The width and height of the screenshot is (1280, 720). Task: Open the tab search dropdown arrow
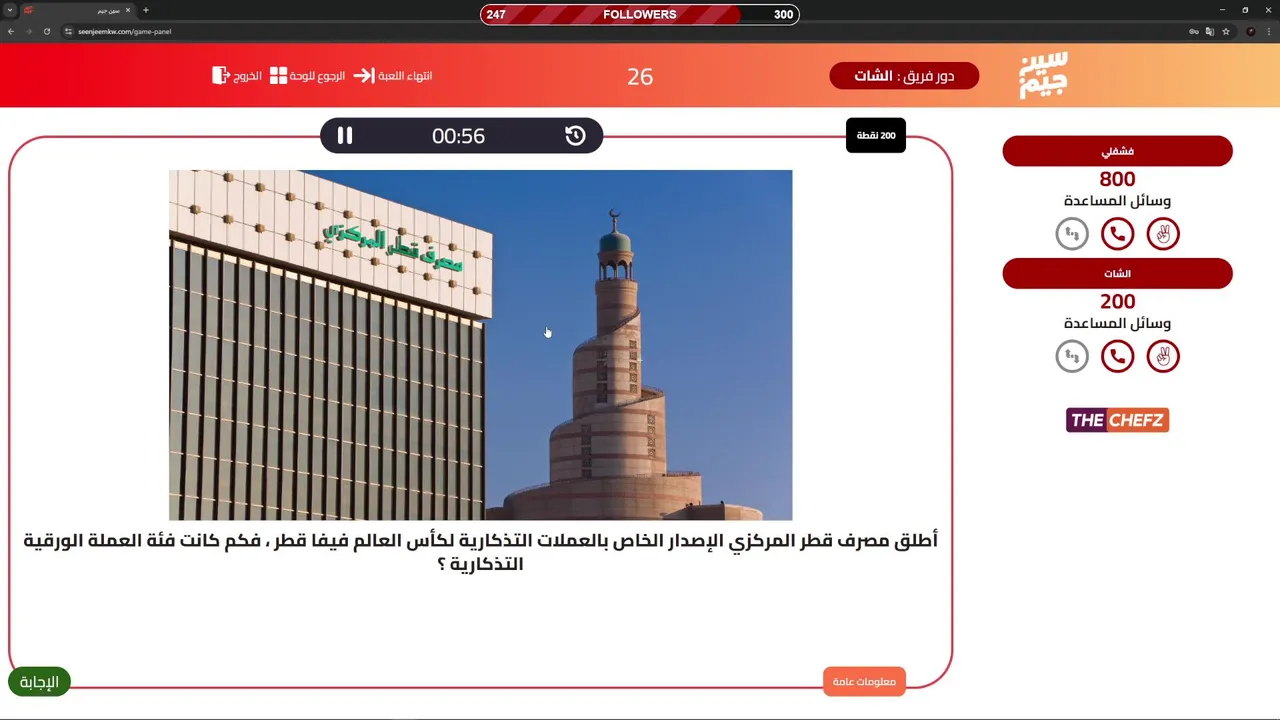tap(10, 10)
